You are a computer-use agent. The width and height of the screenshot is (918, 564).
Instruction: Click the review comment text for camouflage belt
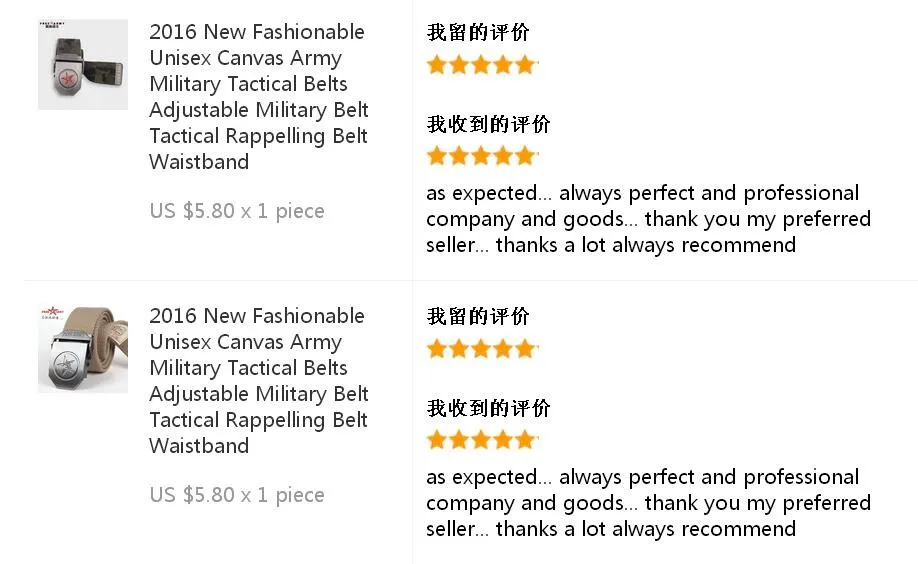pyautogui.click(x=648, y=219)
